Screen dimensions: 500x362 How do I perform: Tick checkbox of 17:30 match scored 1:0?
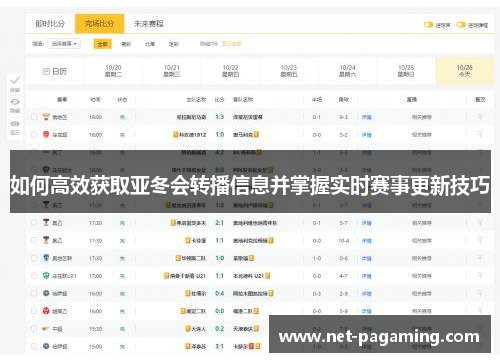[x=34, y=258]
